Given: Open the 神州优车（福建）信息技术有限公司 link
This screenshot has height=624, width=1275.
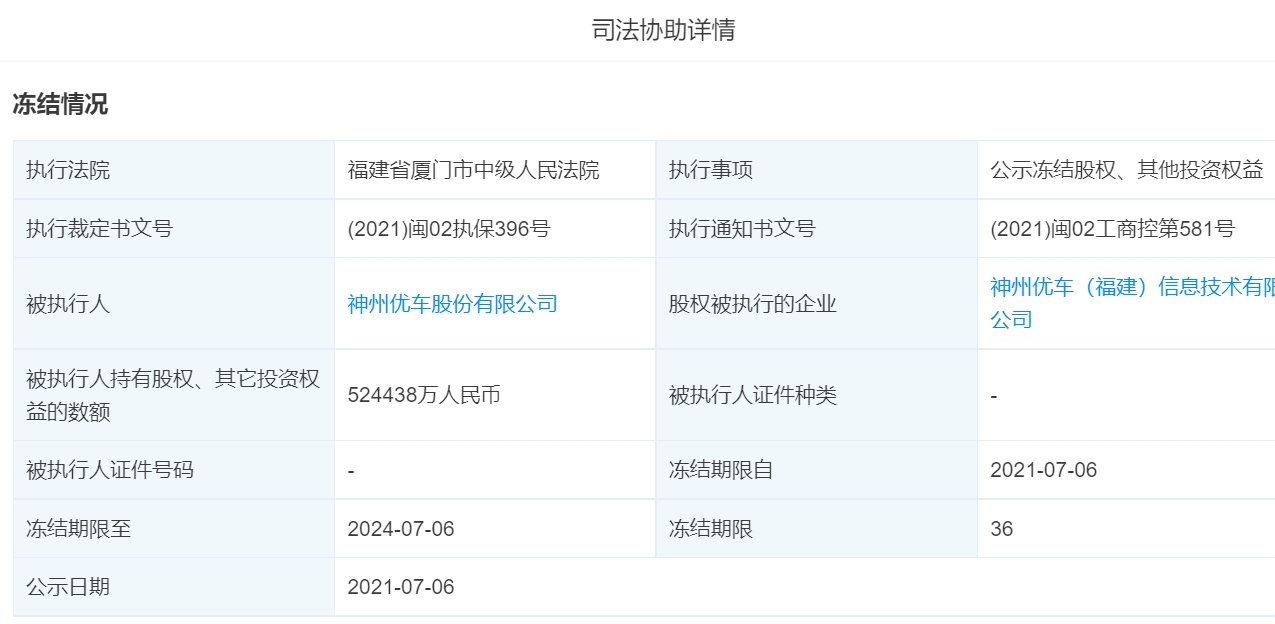Looking at the screenshot, I should pyautogui.click(x=1130, y=288).
